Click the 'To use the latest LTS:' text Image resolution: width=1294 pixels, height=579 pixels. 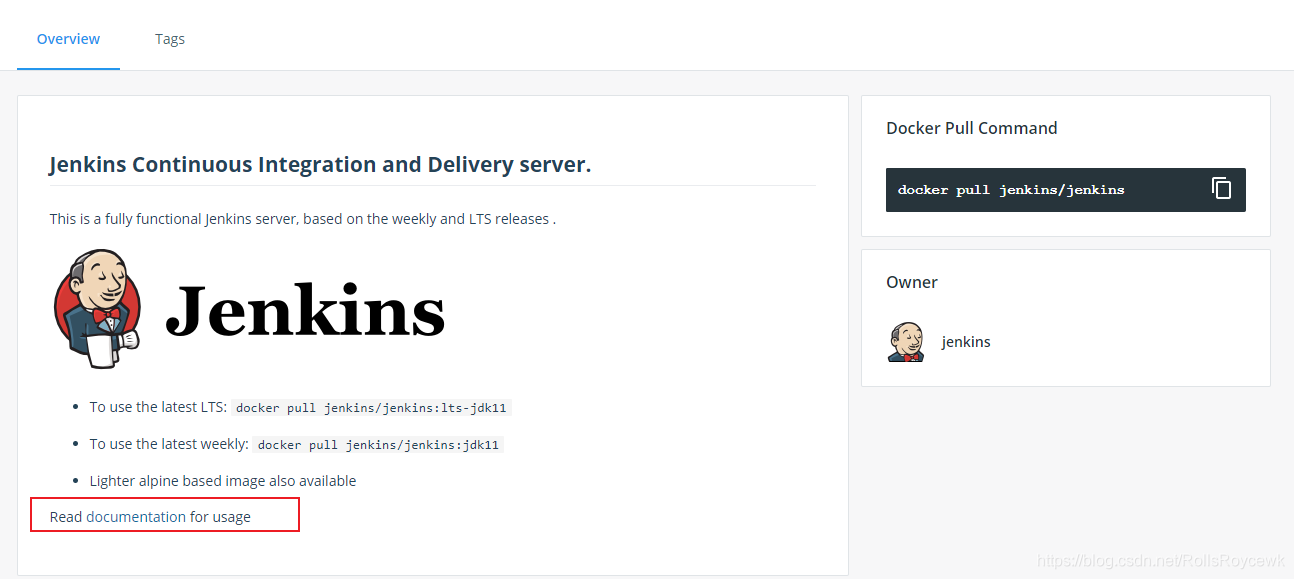pyautogui.click(x=158, y=407)
